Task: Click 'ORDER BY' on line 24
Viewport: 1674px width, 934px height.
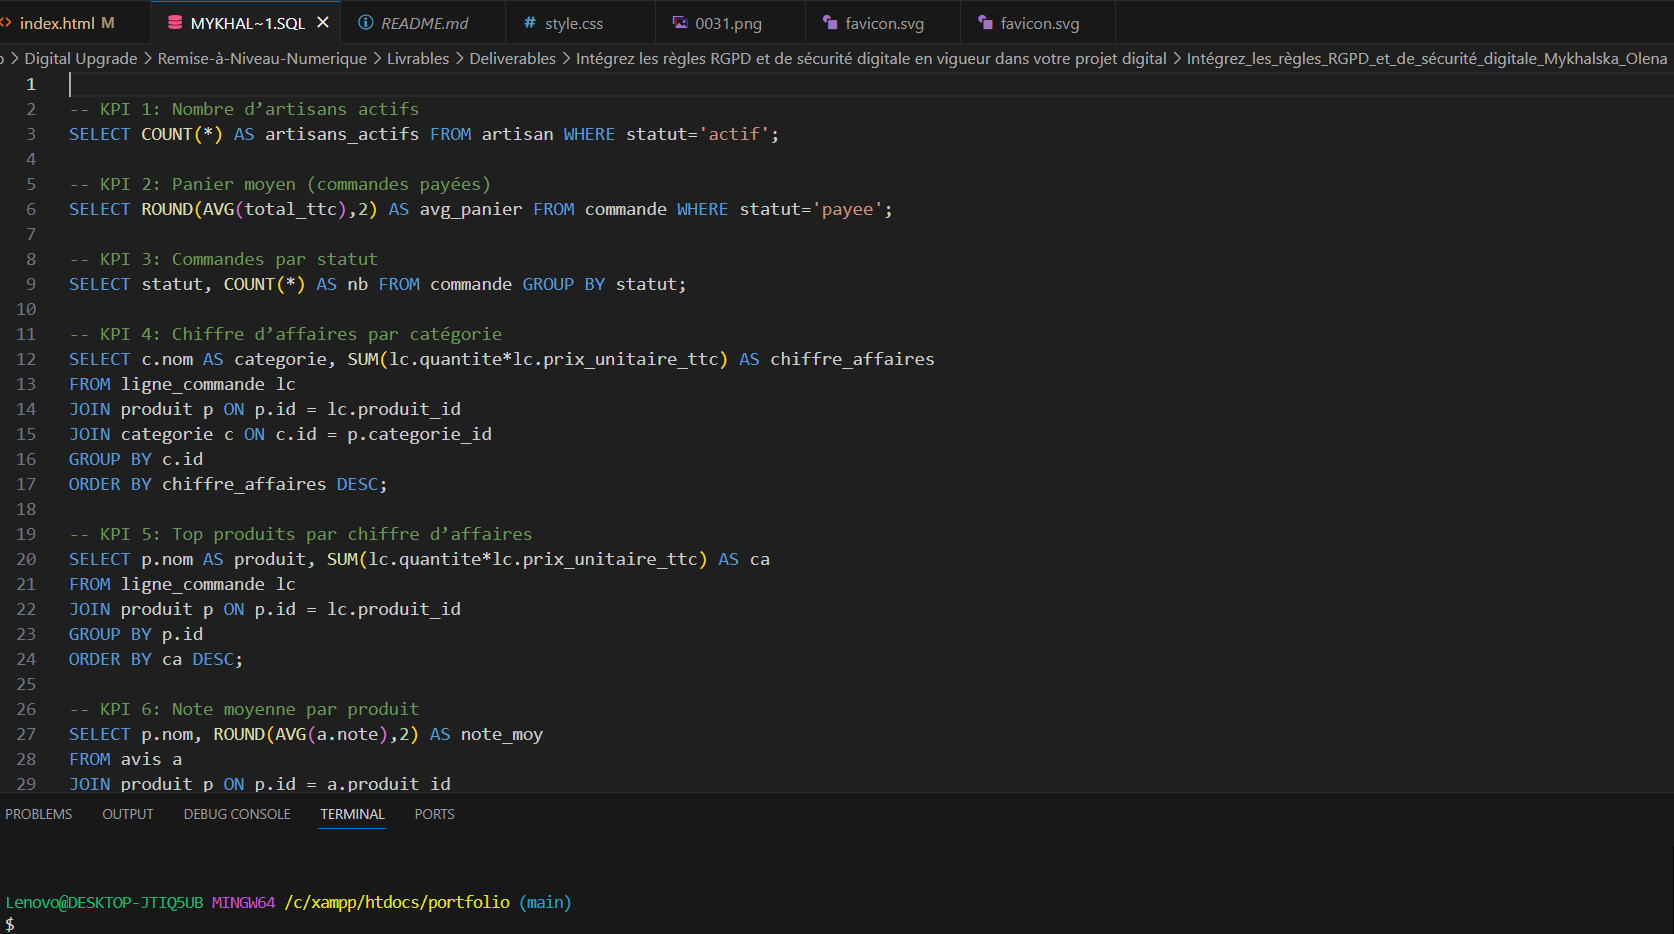Action: [x=110, y=659]
